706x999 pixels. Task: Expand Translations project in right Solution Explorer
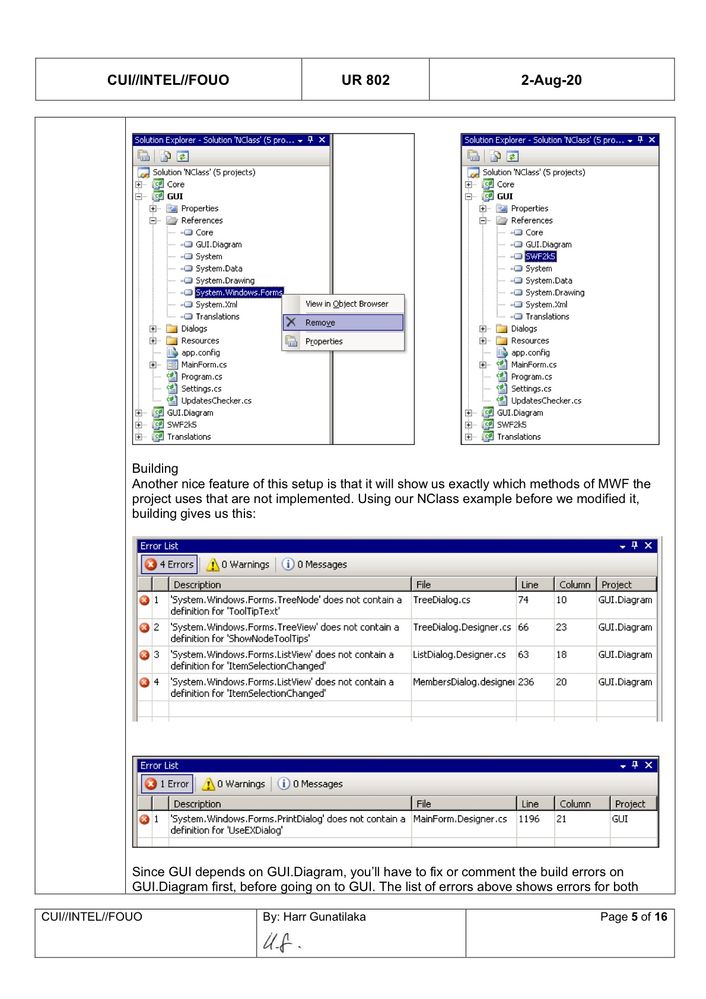pyautogui.click(x=469, y=437)
